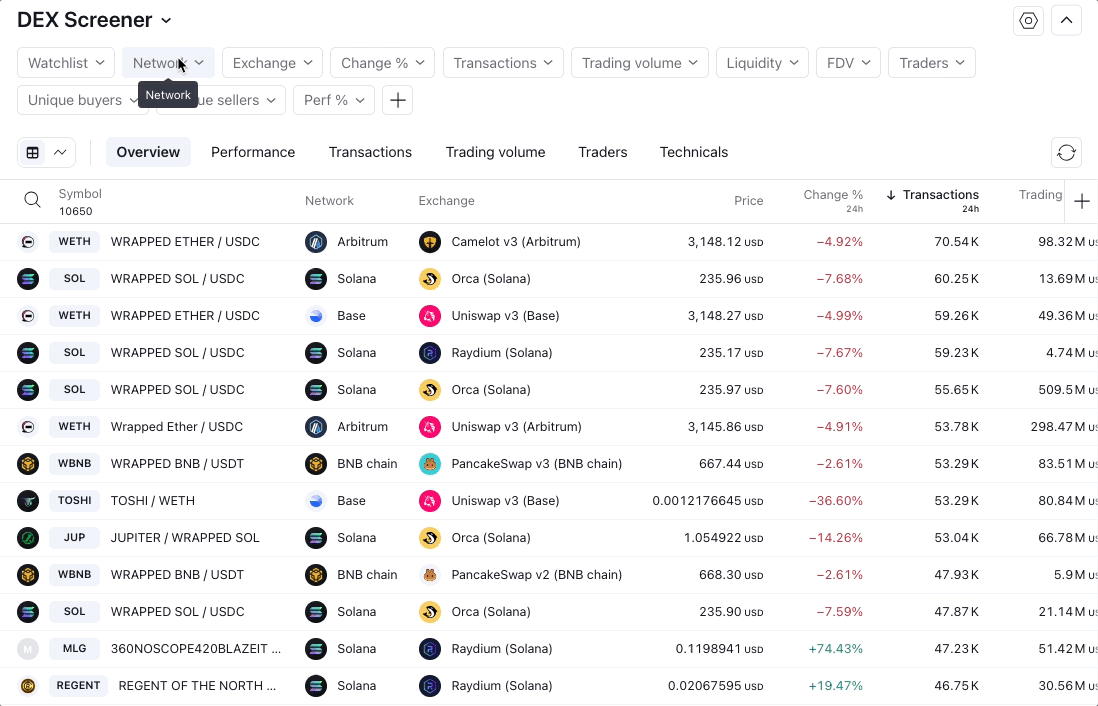This screenshot has height=706, width=1098.
Task: Click Base network icon in TOSHI row
Action: tap(316, 501)
